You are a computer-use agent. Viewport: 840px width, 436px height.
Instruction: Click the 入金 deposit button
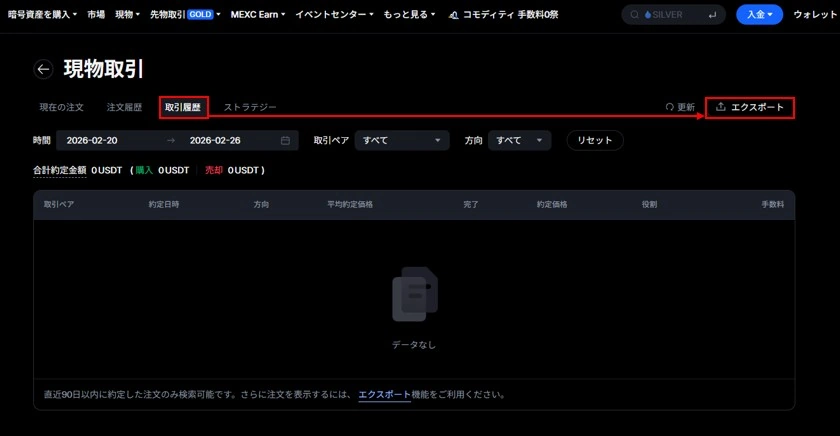(x=760, y=14)
